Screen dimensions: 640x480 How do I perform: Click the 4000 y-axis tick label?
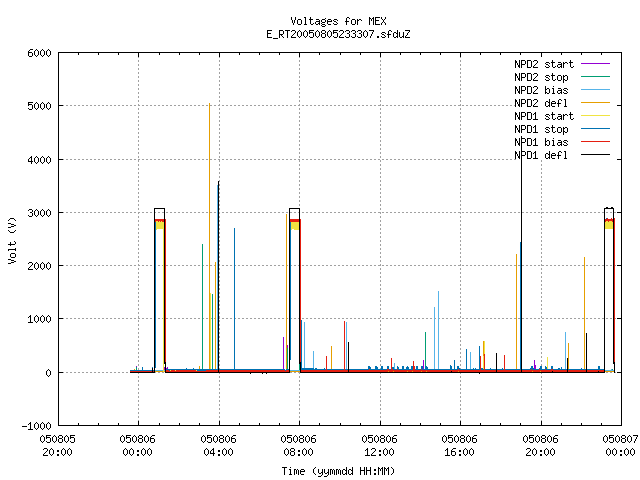click(x=39, y=160)
